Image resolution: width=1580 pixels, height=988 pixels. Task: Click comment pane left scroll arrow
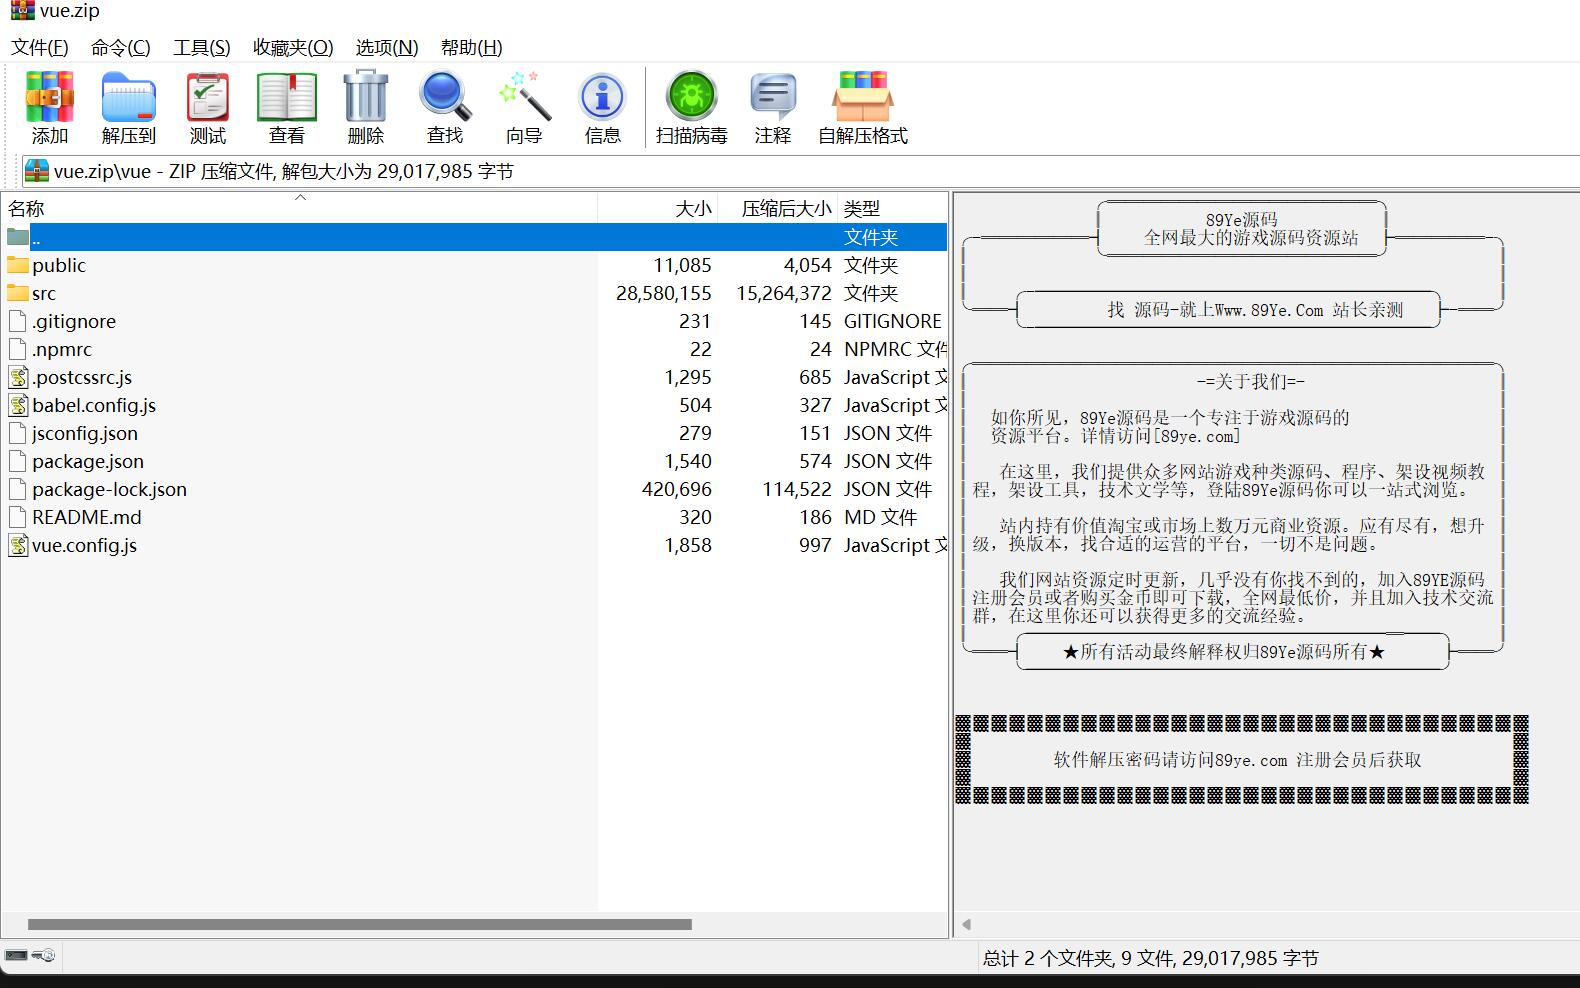tap(966, 924)
